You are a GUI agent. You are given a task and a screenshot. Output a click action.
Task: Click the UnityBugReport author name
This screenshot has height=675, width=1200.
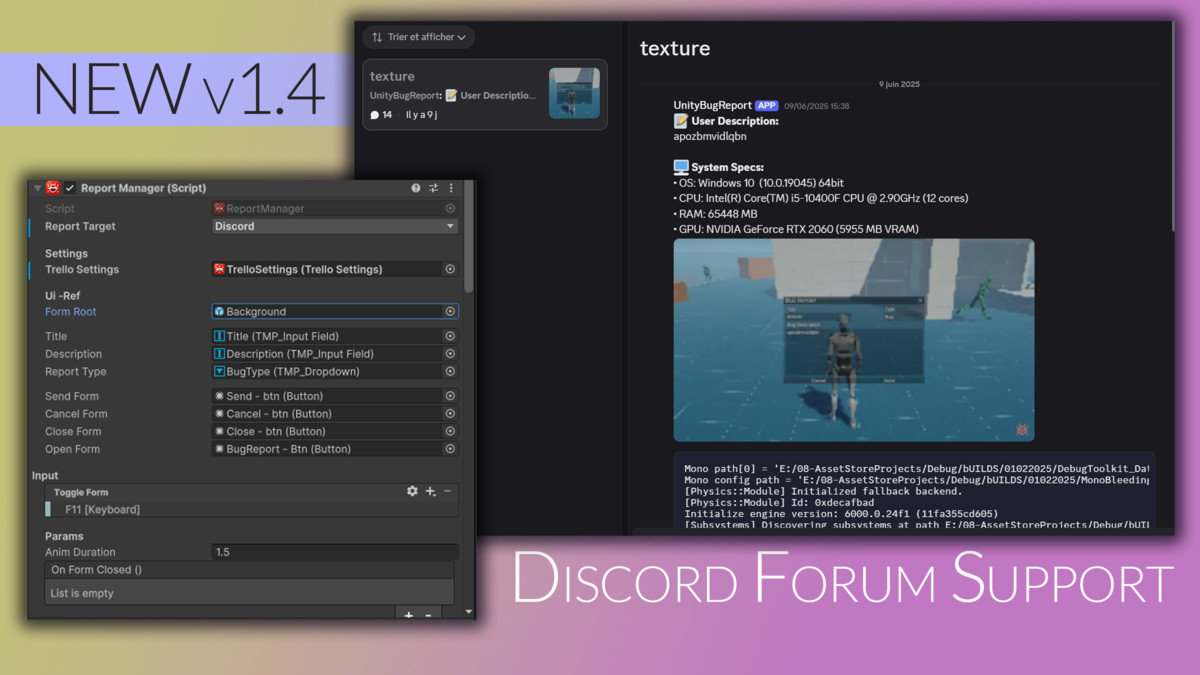tap(713, 105)
